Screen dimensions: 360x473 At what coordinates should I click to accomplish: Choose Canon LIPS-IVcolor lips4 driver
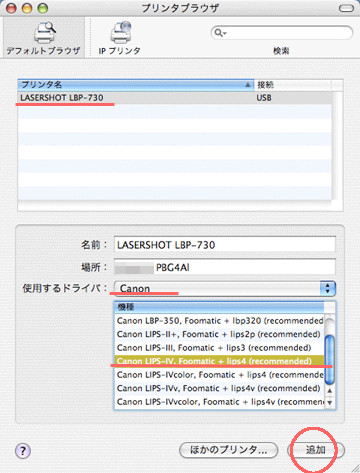pos(219,375)
